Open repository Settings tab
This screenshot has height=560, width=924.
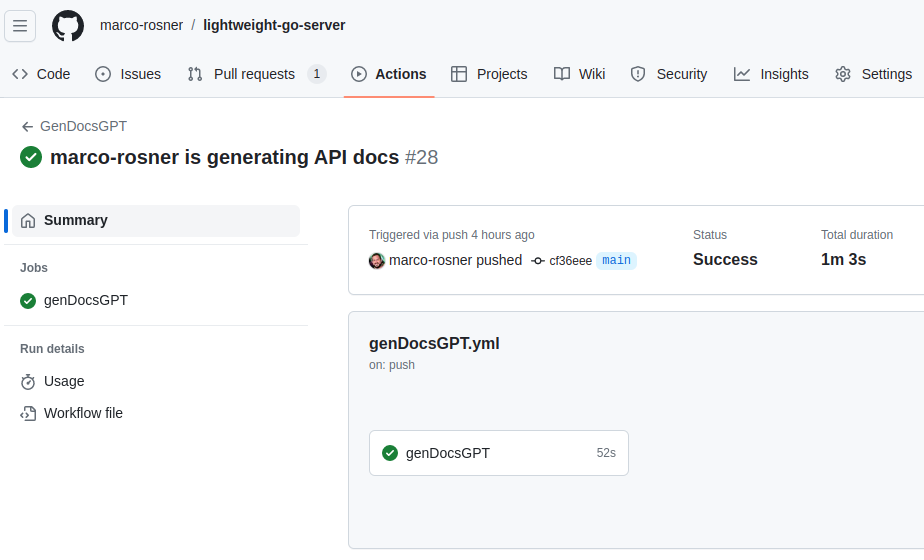(874, 74)
